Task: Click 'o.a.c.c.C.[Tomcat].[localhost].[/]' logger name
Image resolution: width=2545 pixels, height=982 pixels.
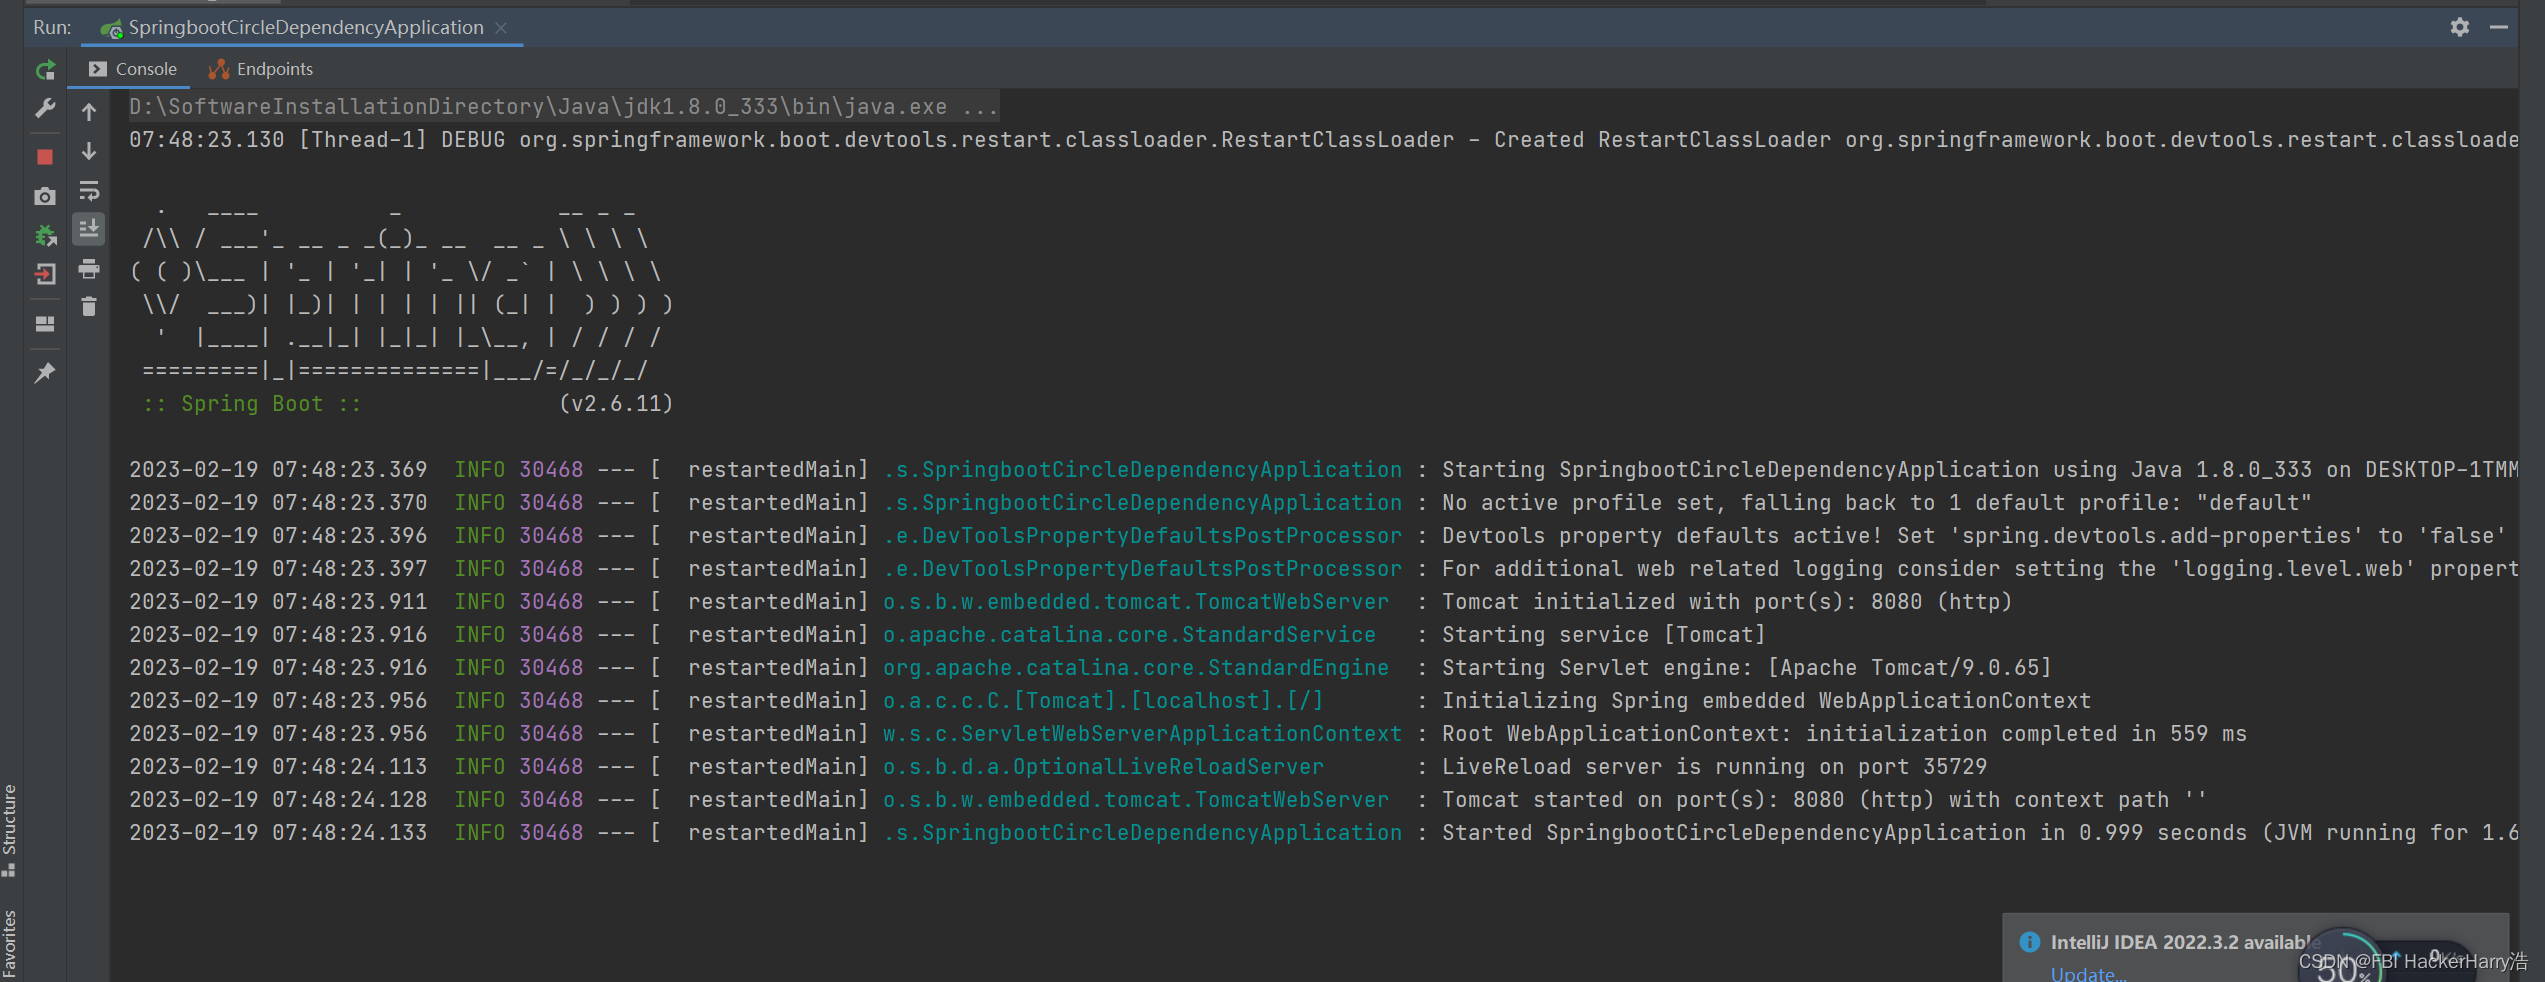Action: tap(1103, 701)
